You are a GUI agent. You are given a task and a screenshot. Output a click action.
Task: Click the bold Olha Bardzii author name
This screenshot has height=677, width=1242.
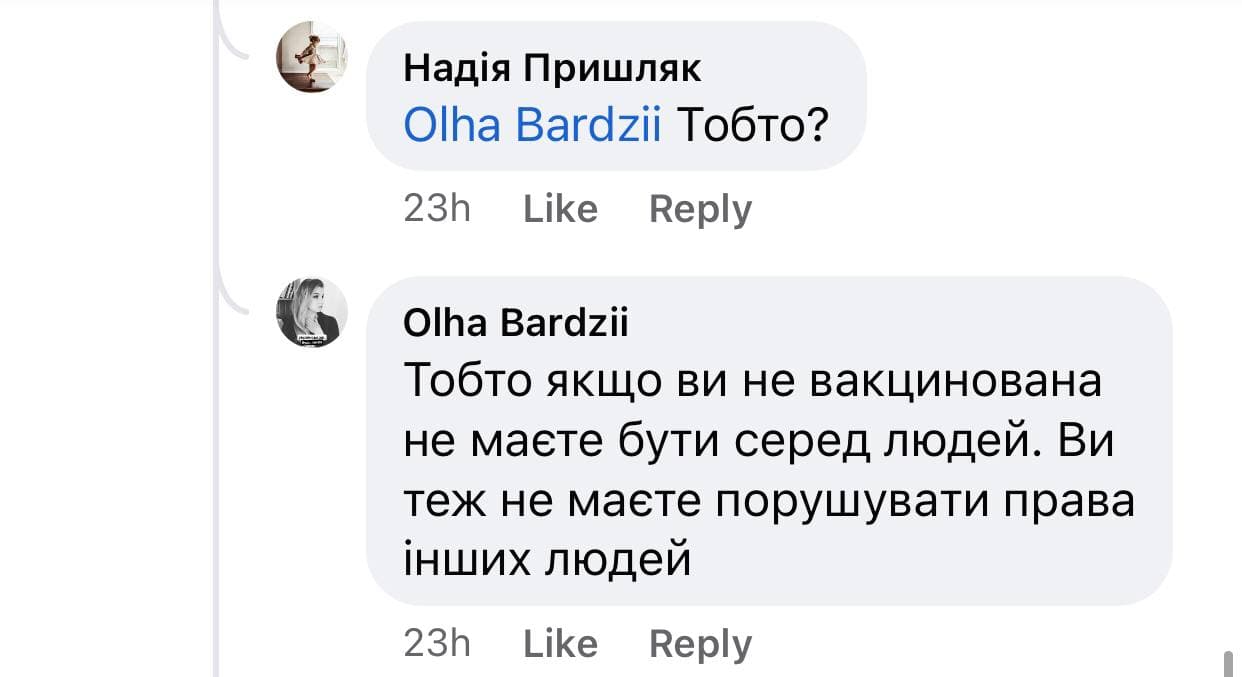[x=515, y=324]
